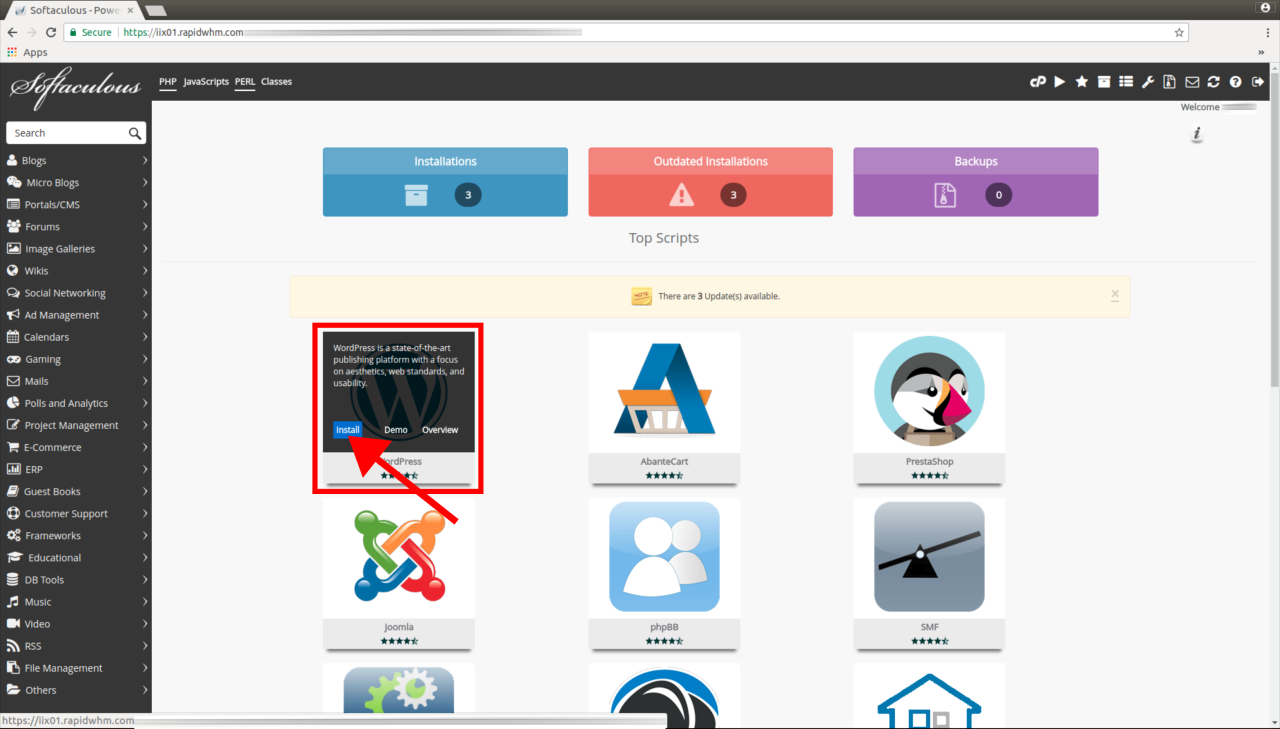Screen dimensions: 1280x729
Task: Open Installations using the box icon
Action: (x=1103, y=82)
